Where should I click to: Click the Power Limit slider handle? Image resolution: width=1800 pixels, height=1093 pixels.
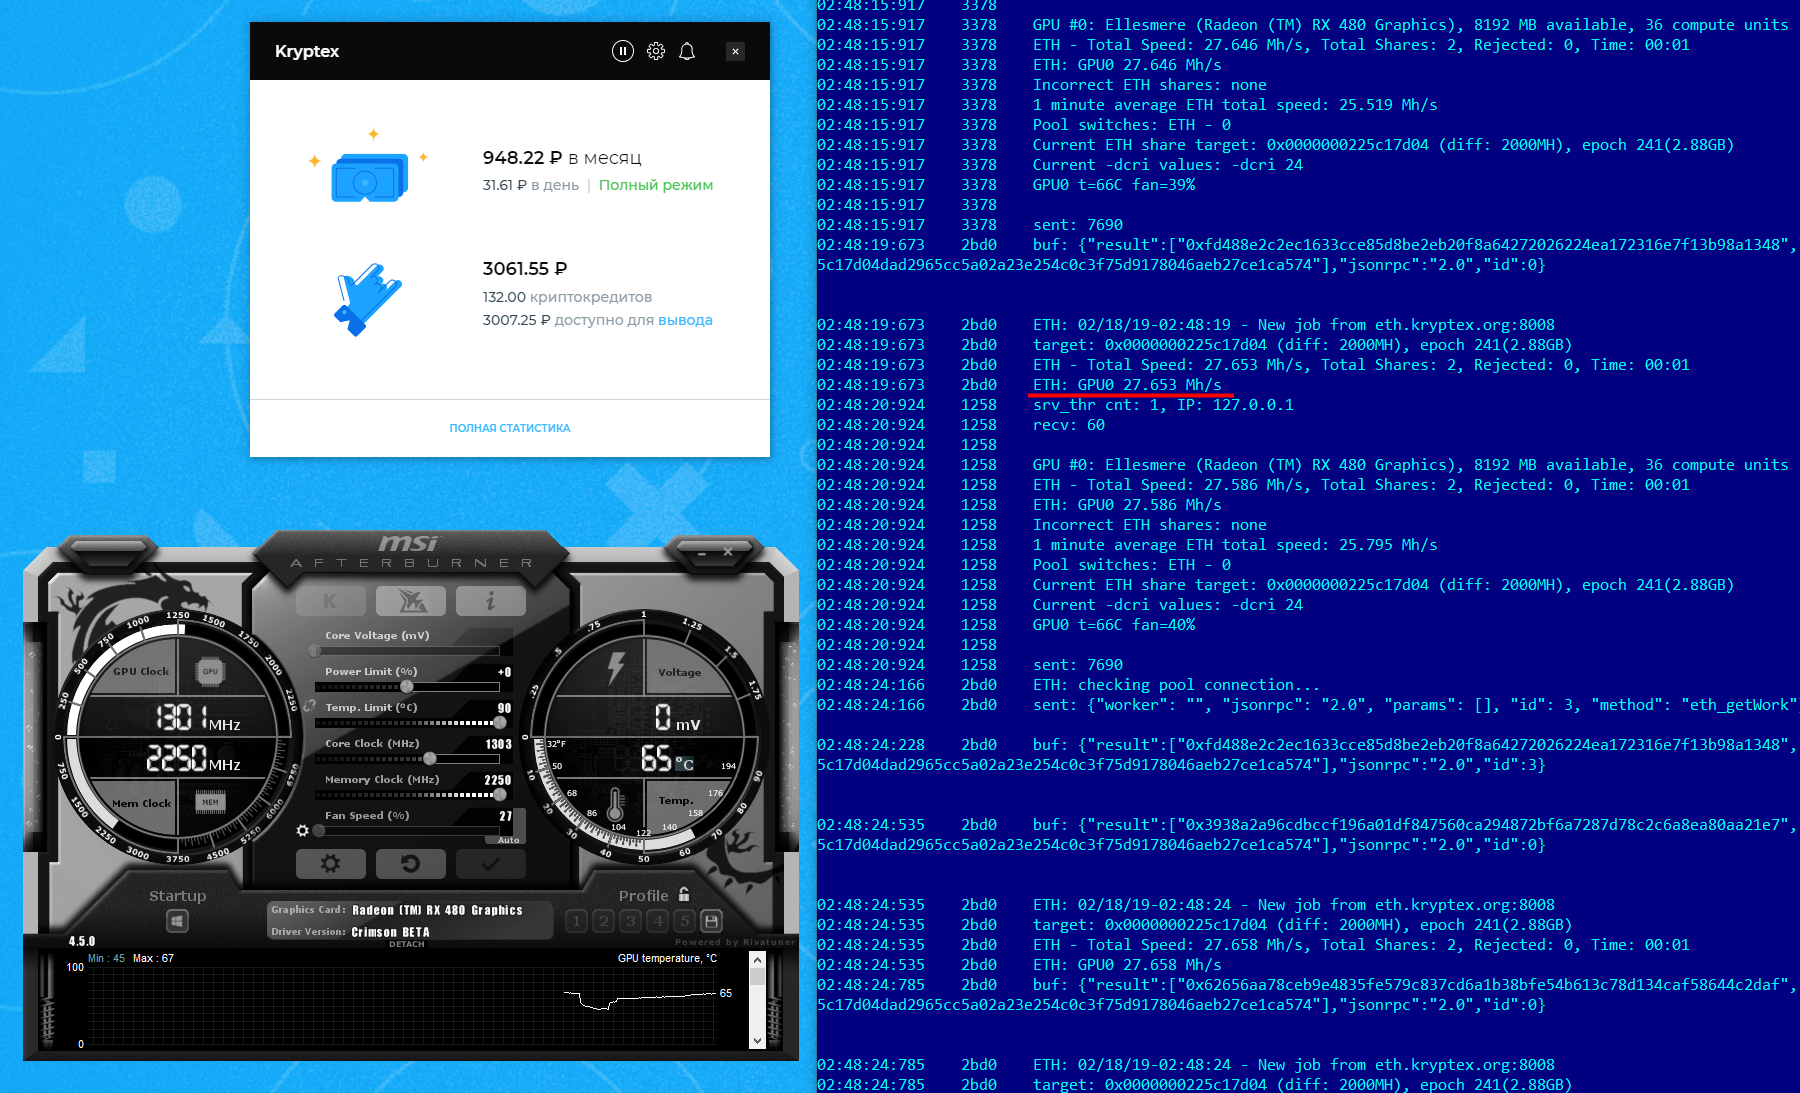[x=406, y=687]
